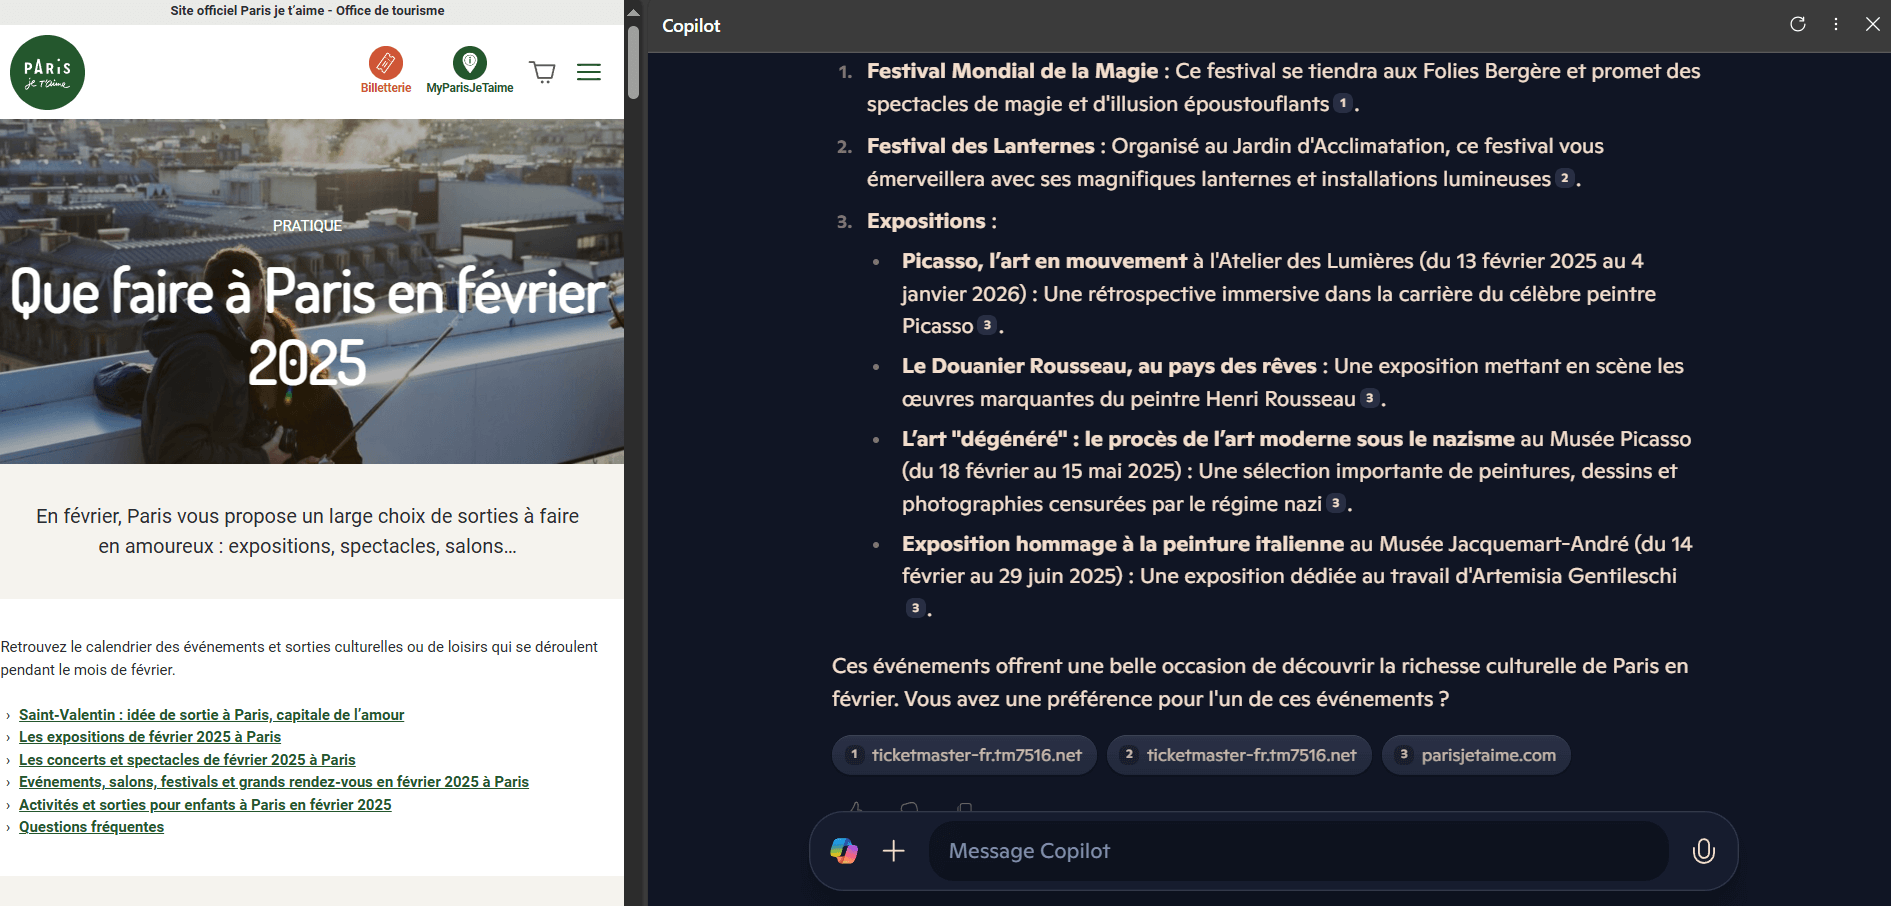This screenshot has width=1891, height=906.
Task: Click 'Que faire à Paris en février 2025' heading
Action: 308,327
